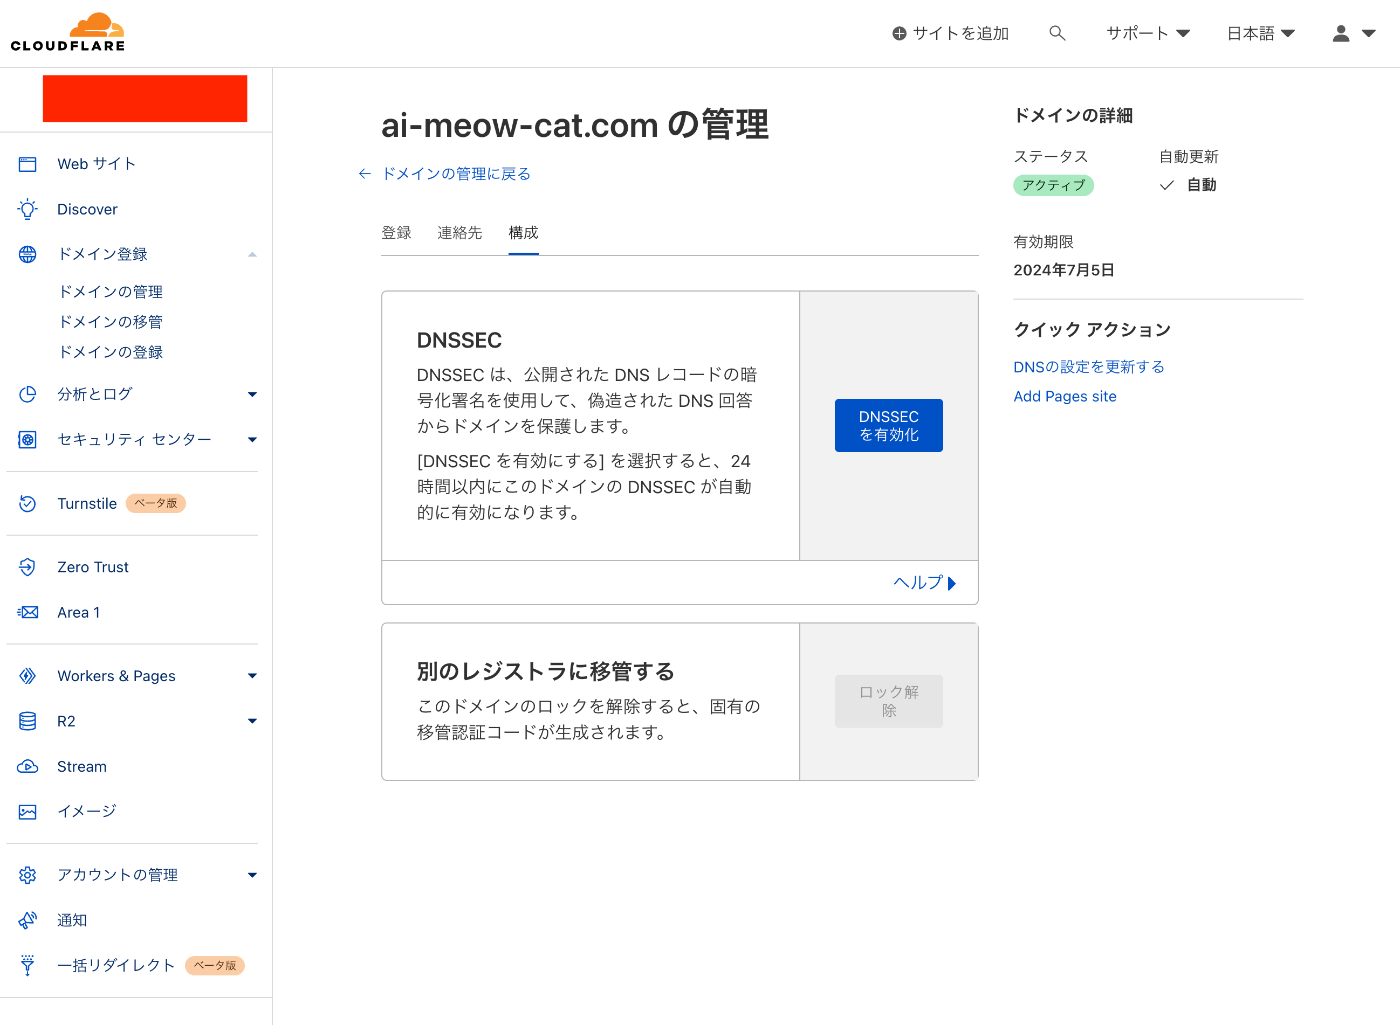Expand the R2 menu arrow
This screenshot has width=1400, height=1025.
[x=252, y=721]
